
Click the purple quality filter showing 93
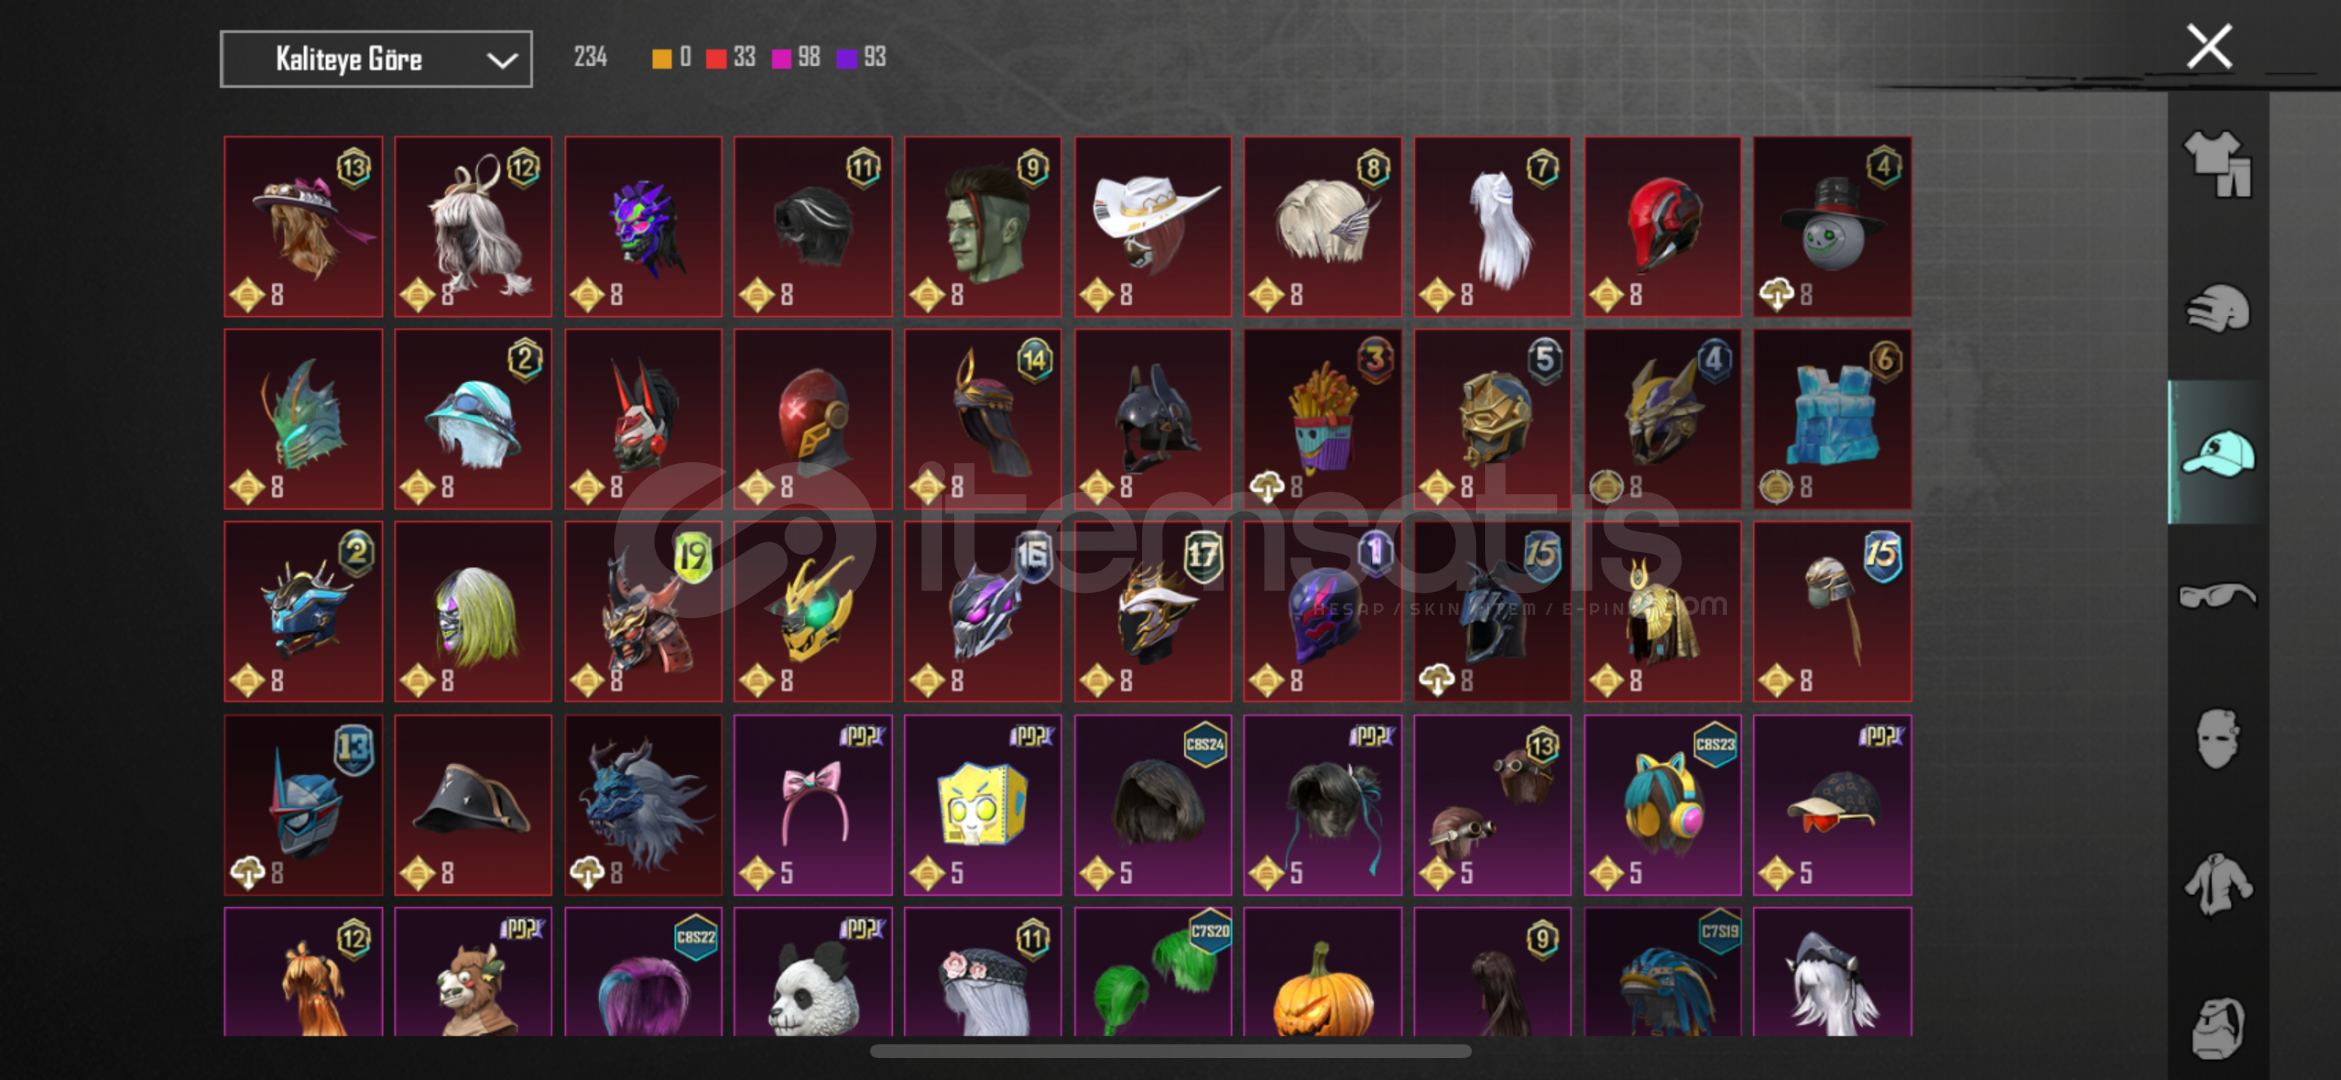coord(862,58)
